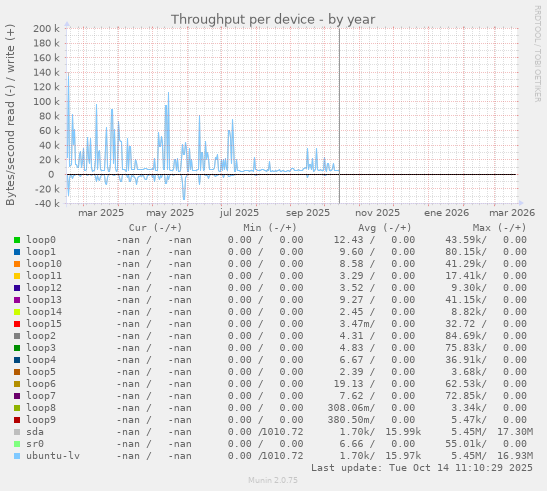
Task: Click the sr0 light green swatch
Action: click(17, 444)
